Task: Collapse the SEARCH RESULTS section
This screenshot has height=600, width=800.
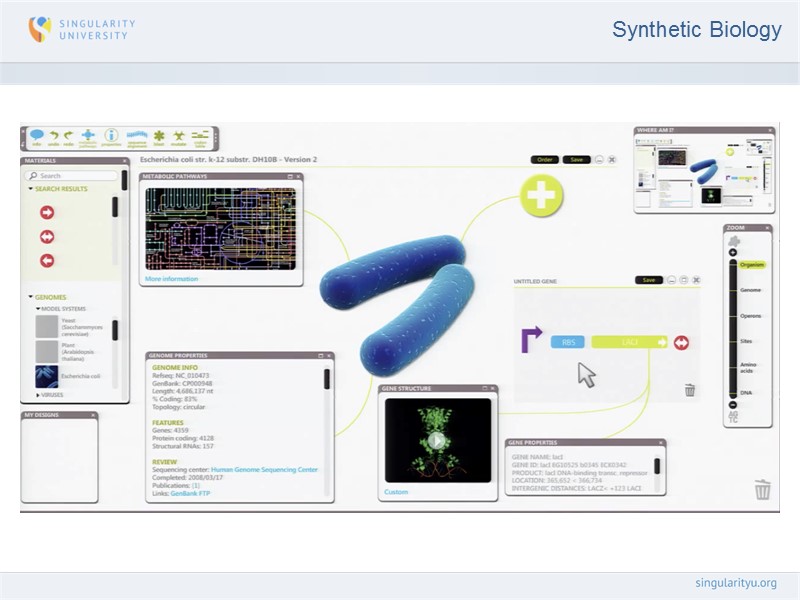Action: click(31, 187)
